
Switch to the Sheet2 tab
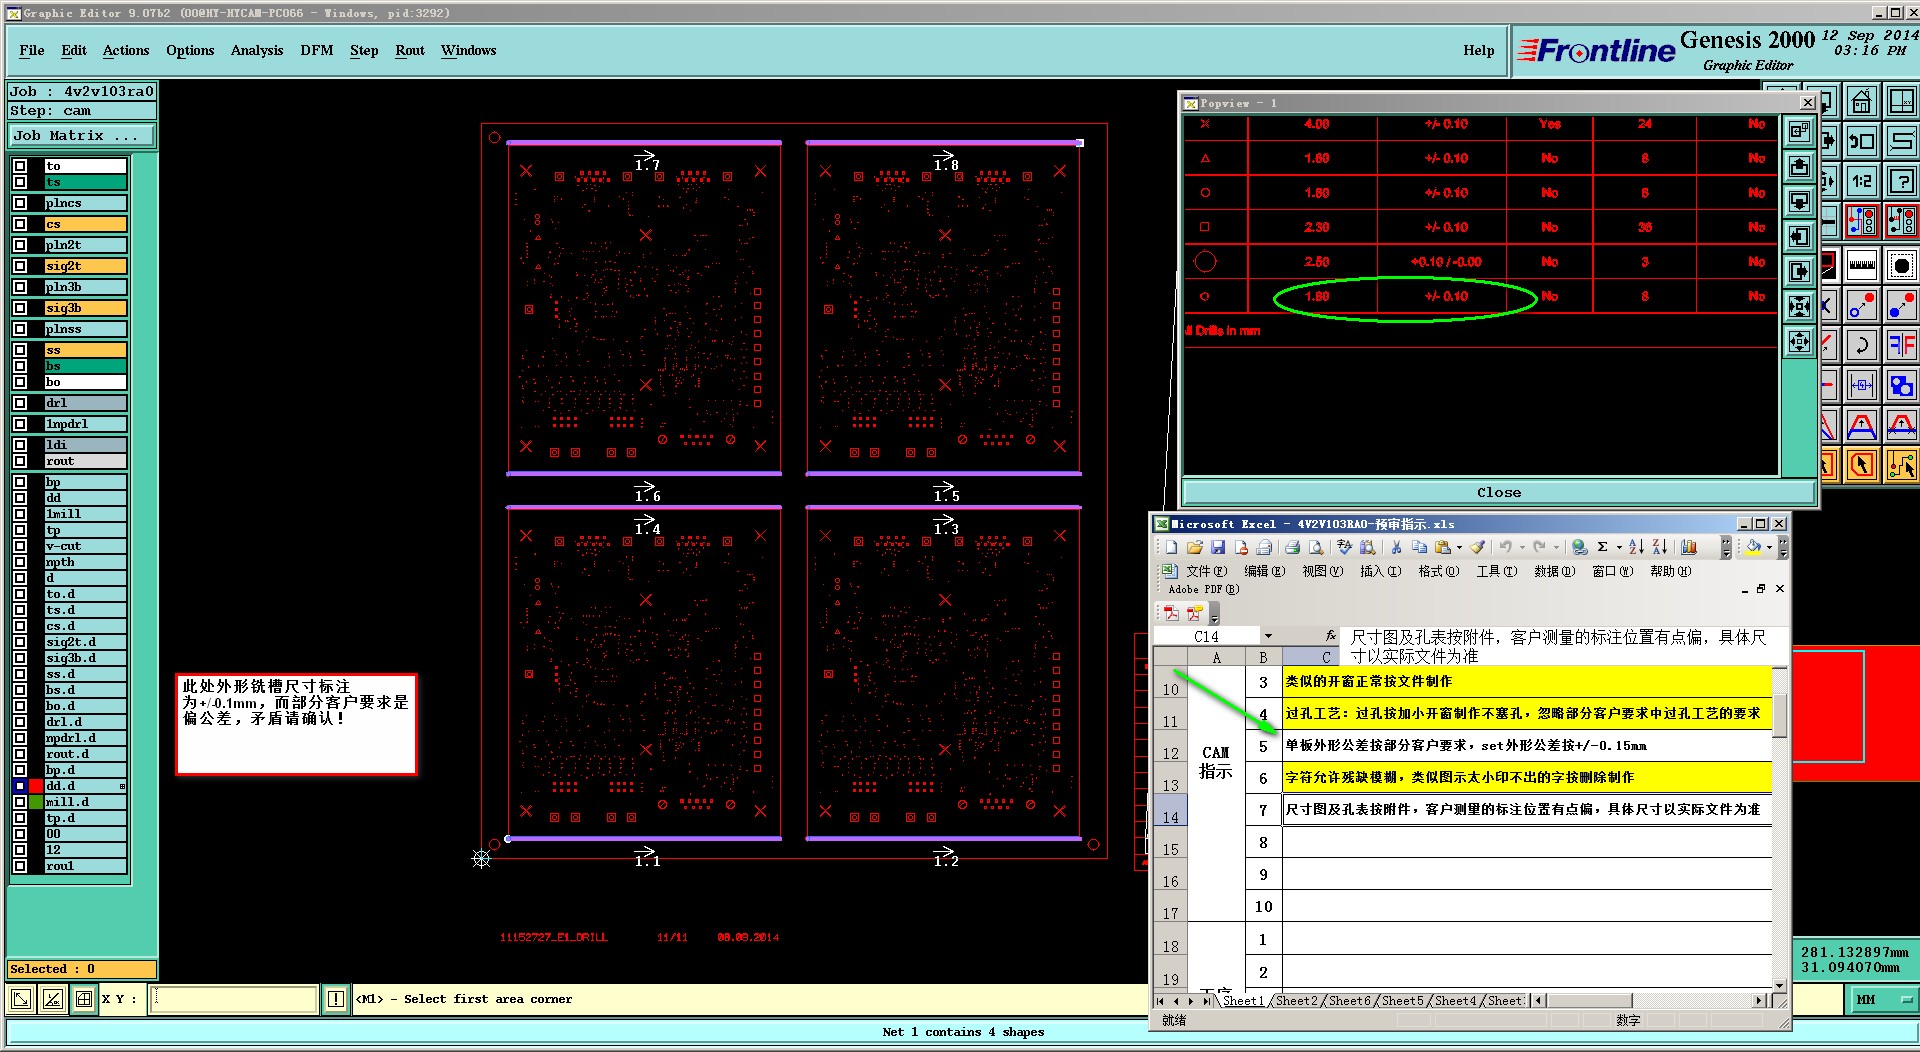click(x=1296, y=1000)
